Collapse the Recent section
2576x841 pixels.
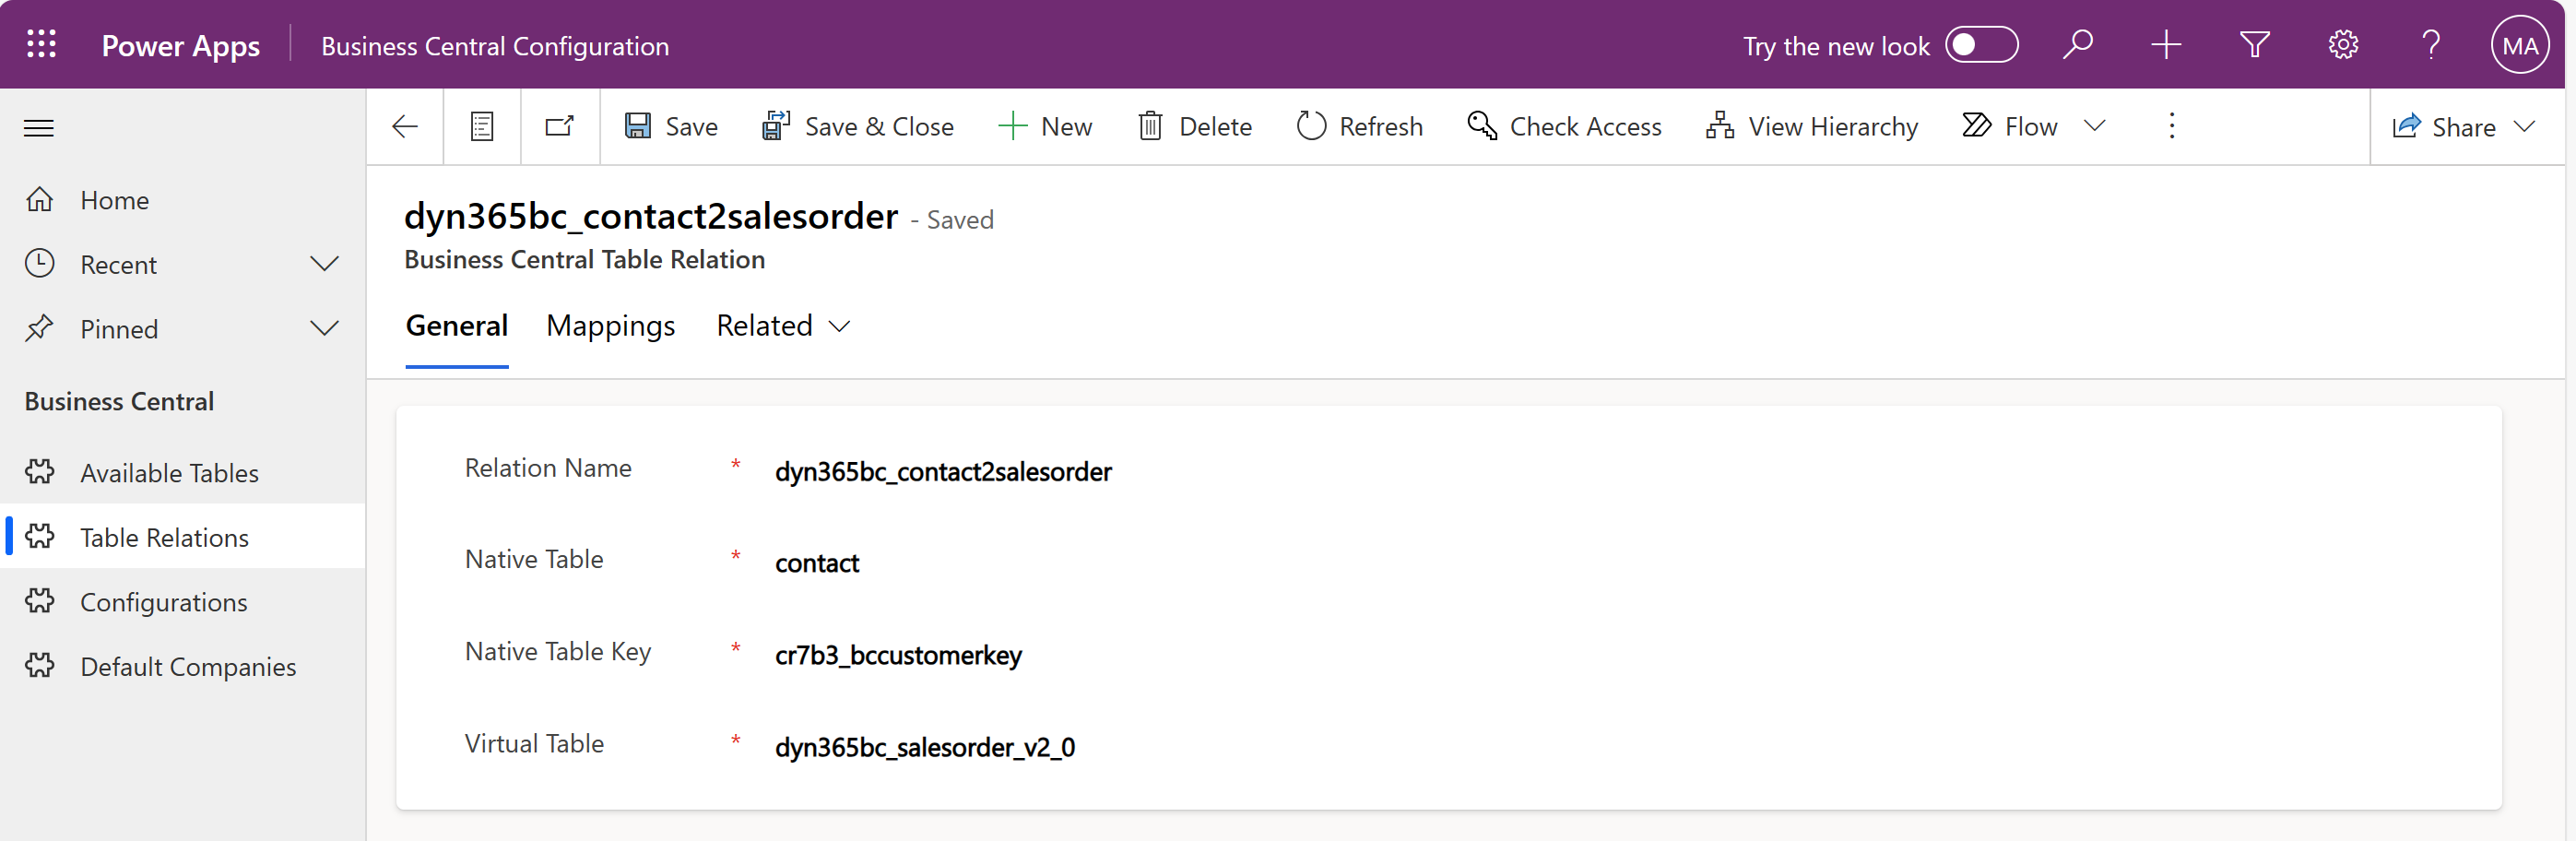tap(324, 264)
